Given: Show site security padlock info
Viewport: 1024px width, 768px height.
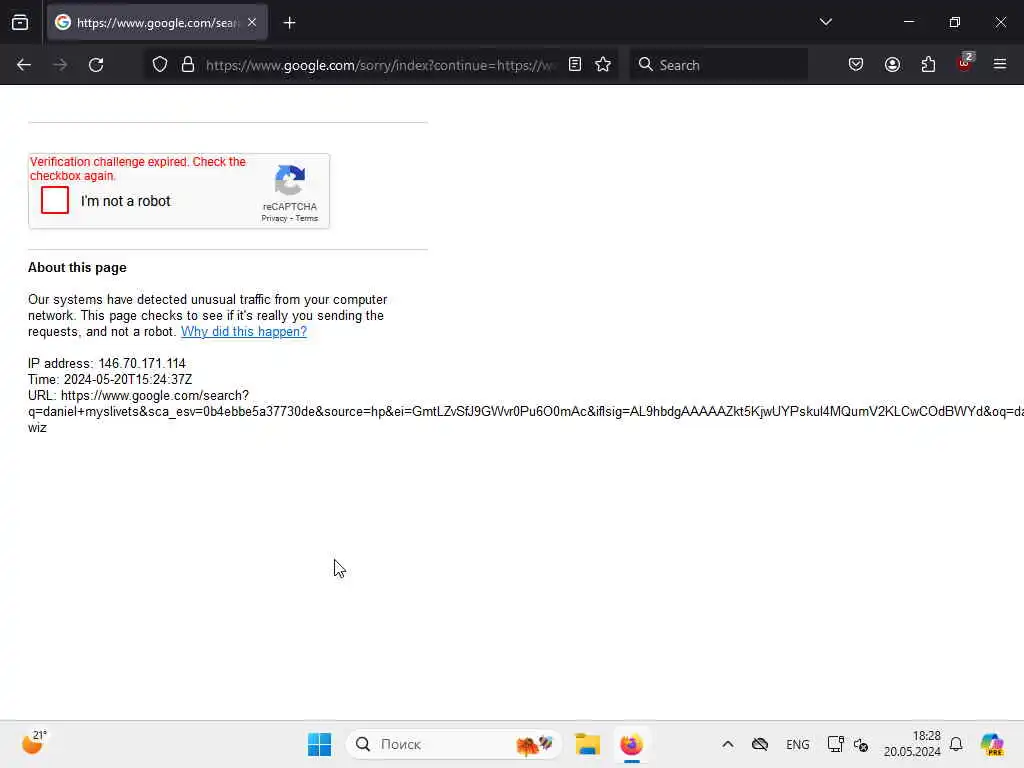Looking at the screenshot, I should pos(188,65).
